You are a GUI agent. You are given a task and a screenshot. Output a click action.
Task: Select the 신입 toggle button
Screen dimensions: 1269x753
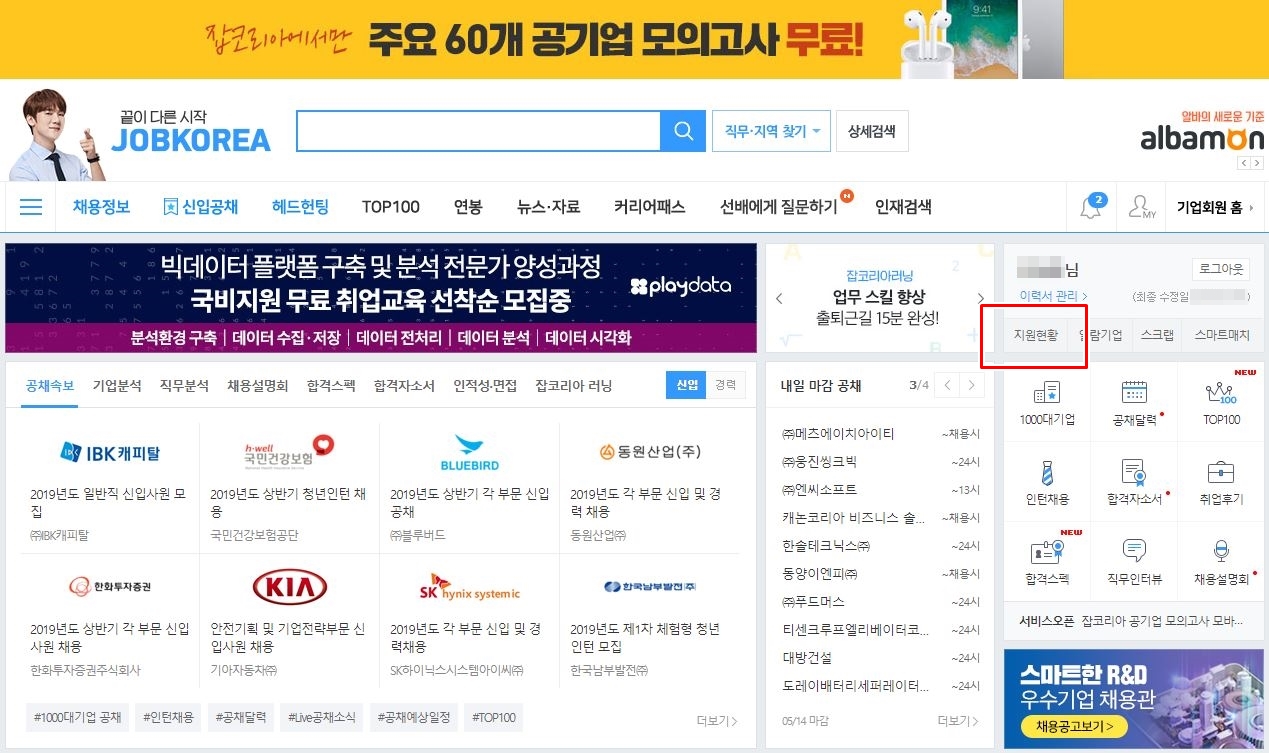pyautogui.click(x=686, y=385)
